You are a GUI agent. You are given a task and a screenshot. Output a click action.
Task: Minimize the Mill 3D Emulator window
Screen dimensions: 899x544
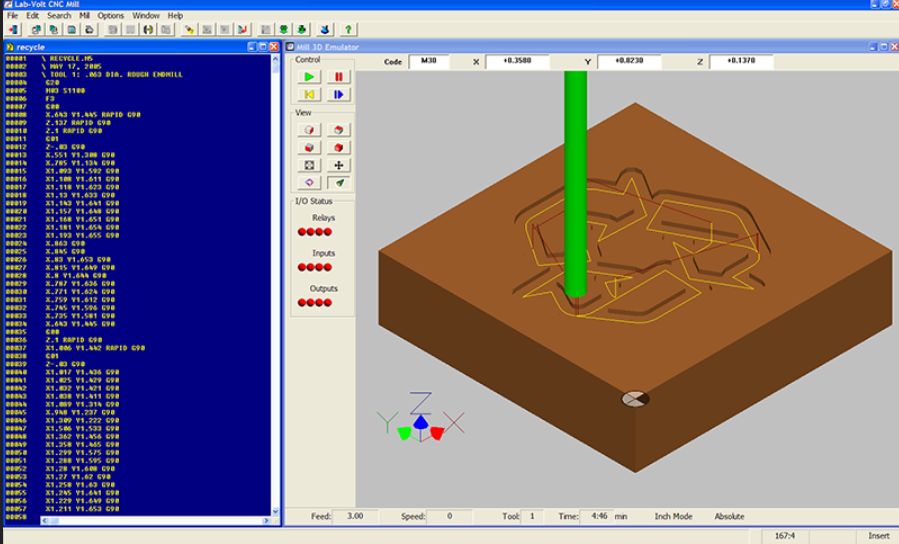click(x=873, y=47)
